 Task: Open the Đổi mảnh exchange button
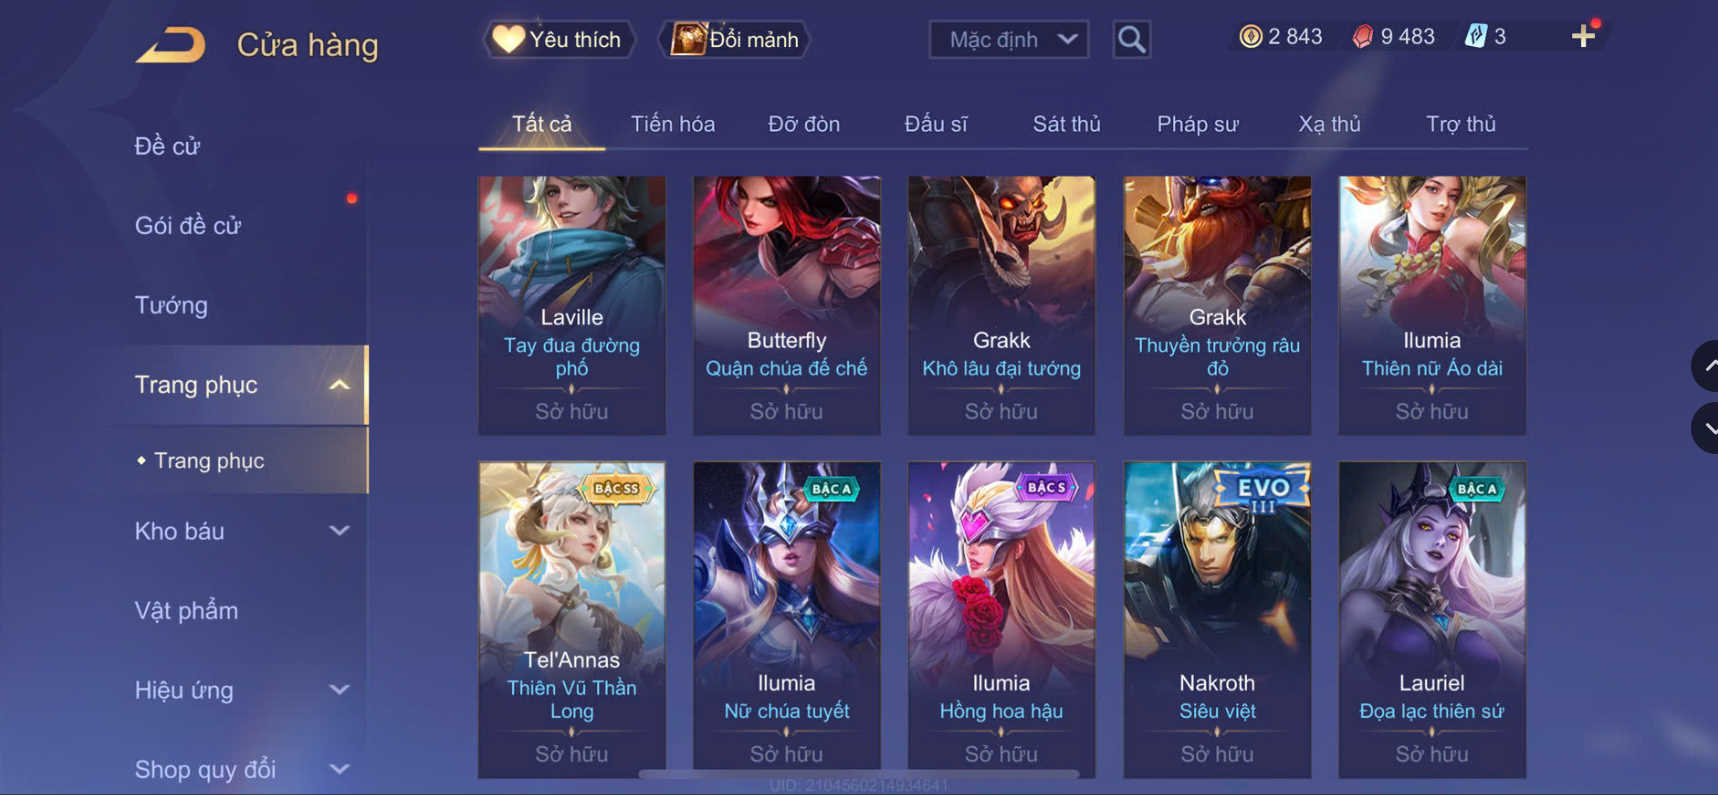(x=735, y=40)
